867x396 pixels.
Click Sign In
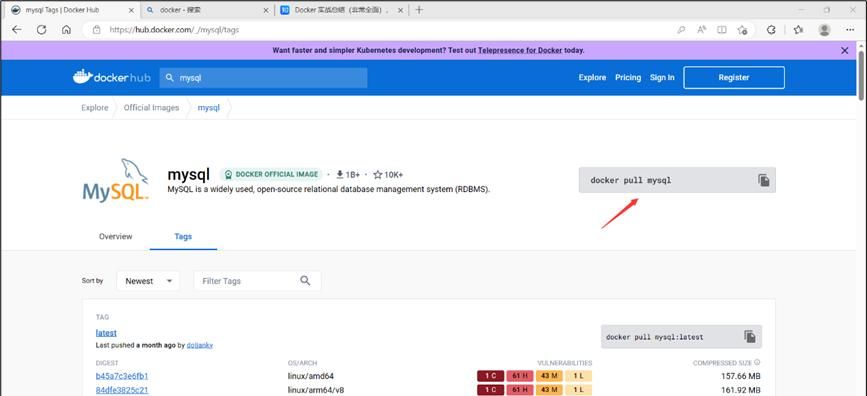662,77
